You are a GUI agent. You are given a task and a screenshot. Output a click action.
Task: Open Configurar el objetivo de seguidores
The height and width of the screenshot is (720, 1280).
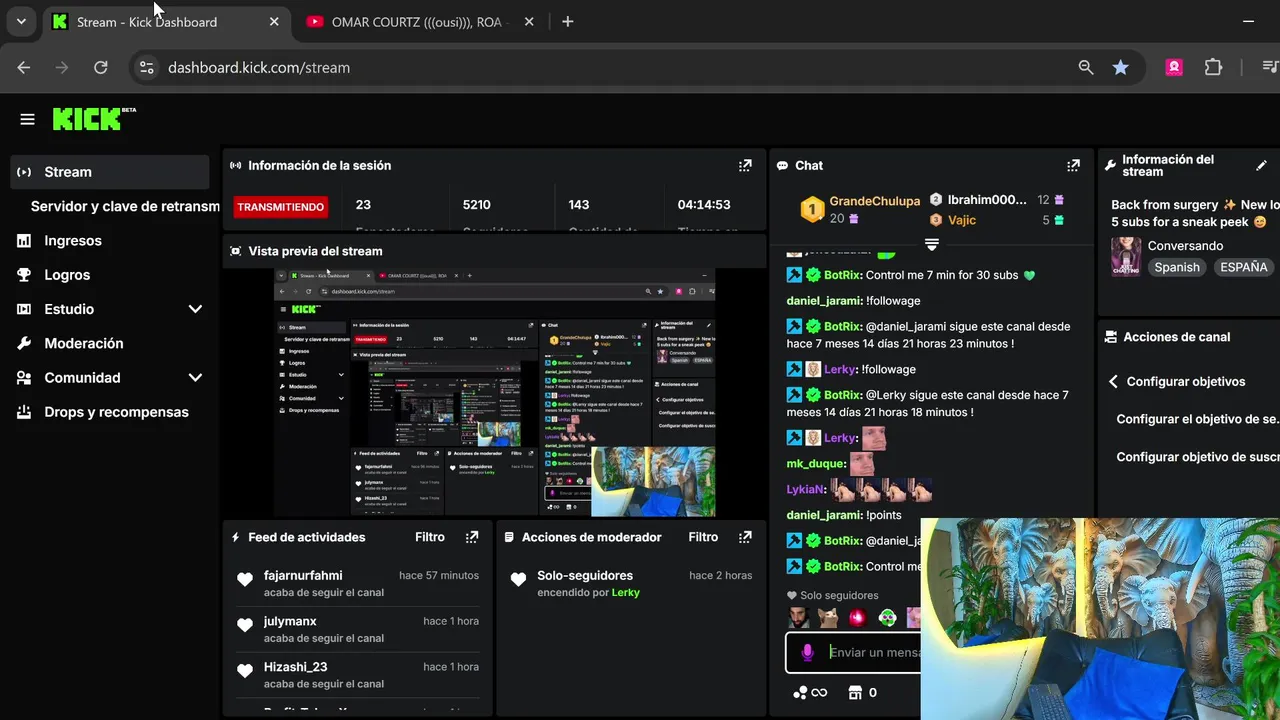pos(1197,419)
